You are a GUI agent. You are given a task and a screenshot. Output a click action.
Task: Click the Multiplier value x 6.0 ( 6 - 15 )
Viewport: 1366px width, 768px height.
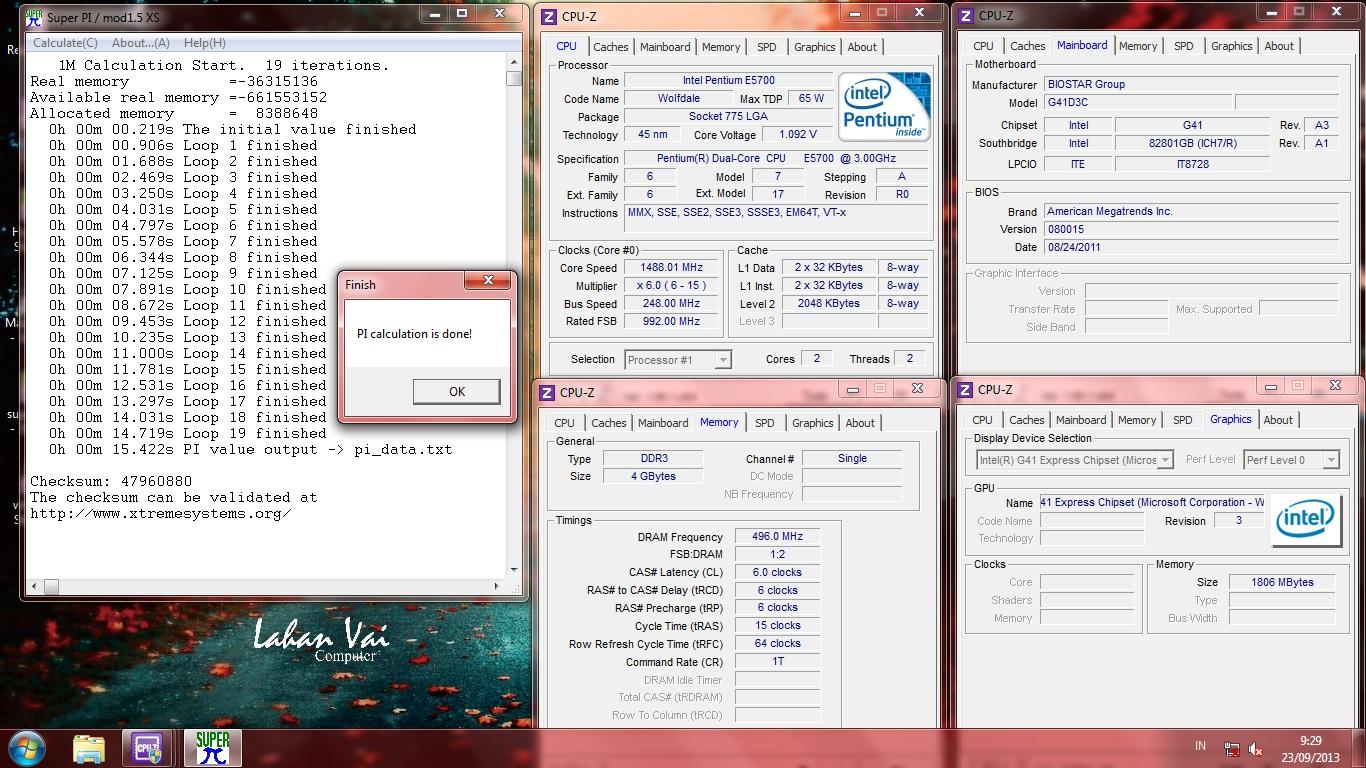coord(672,286)
